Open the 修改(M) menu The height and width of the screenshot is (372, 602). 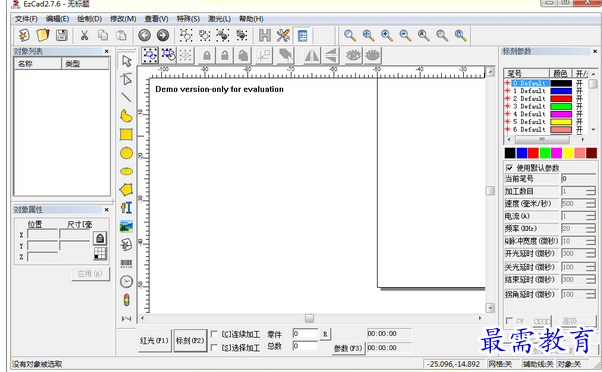(123, 19)
